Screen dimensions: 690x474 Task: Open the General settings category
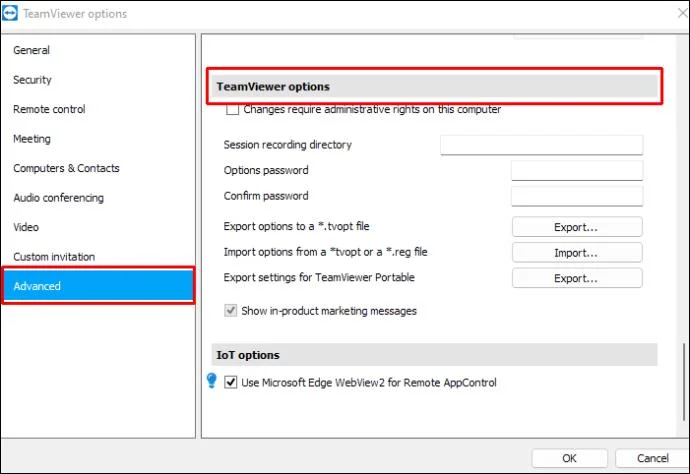(98, 50)
